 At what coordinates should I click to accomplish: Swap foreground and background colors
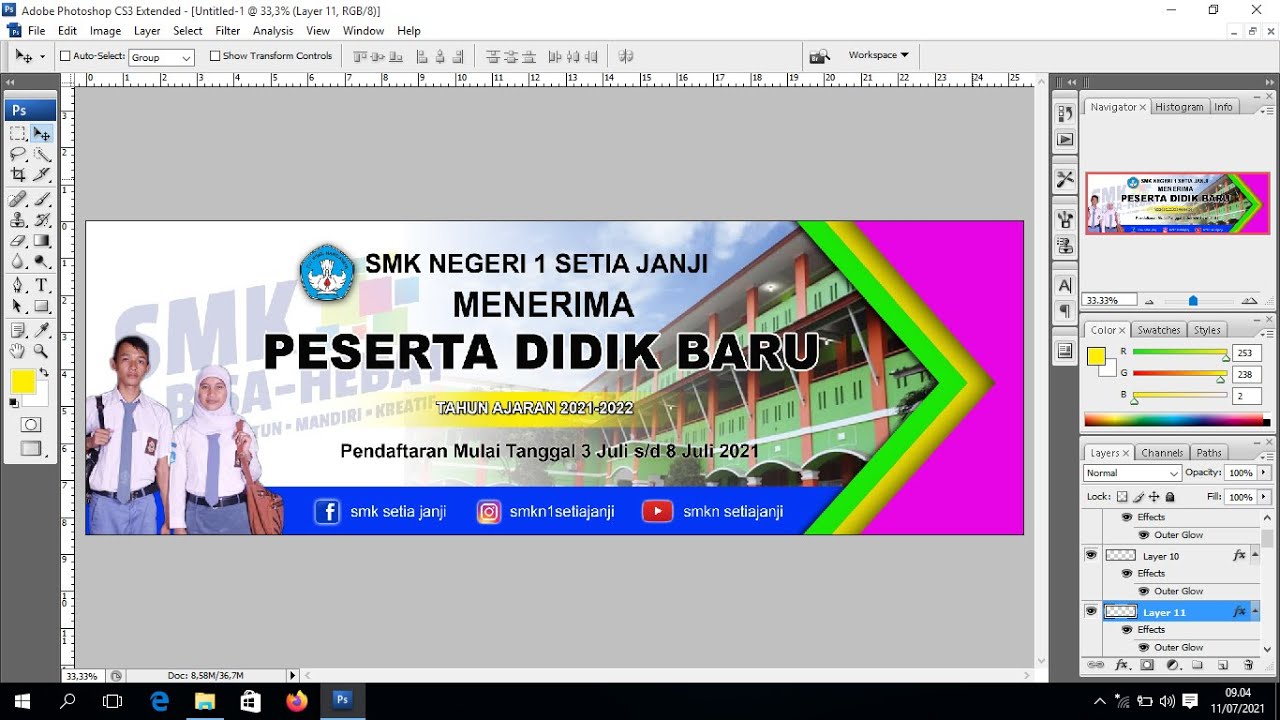pos(44,373)
